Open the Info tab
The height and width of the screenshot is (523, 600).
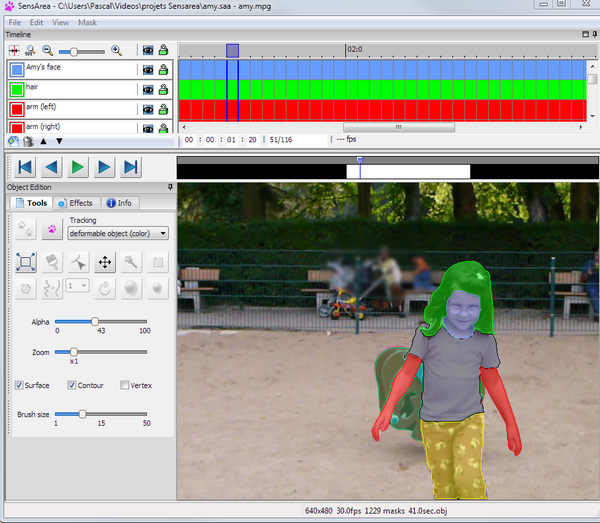118,203
